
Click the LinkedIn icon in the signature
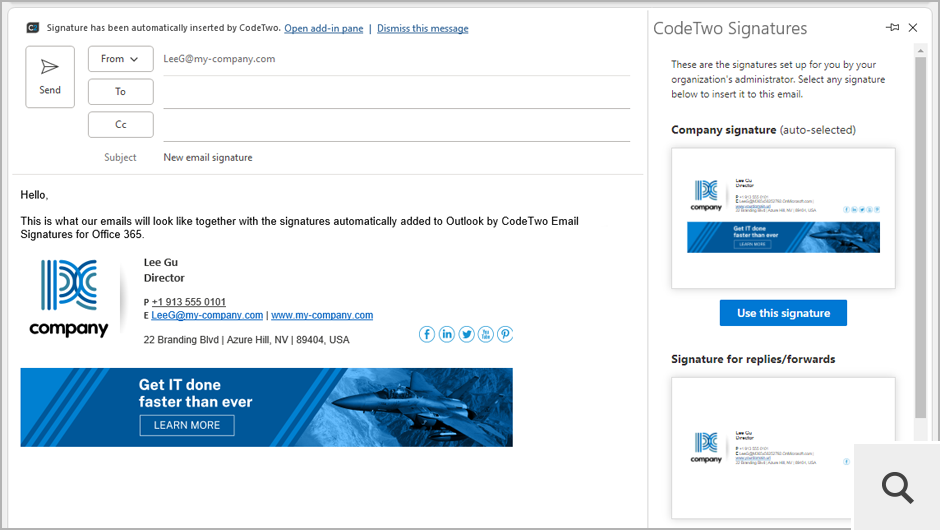(x=447, y=334)
